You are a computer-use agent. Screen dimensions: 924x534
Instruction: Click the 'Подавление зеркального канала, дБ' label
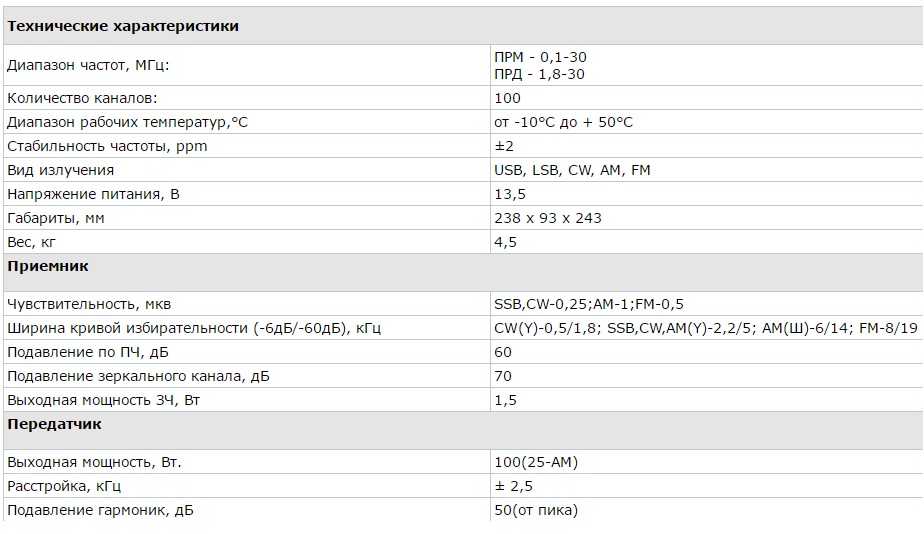click(x=138, y=376)
